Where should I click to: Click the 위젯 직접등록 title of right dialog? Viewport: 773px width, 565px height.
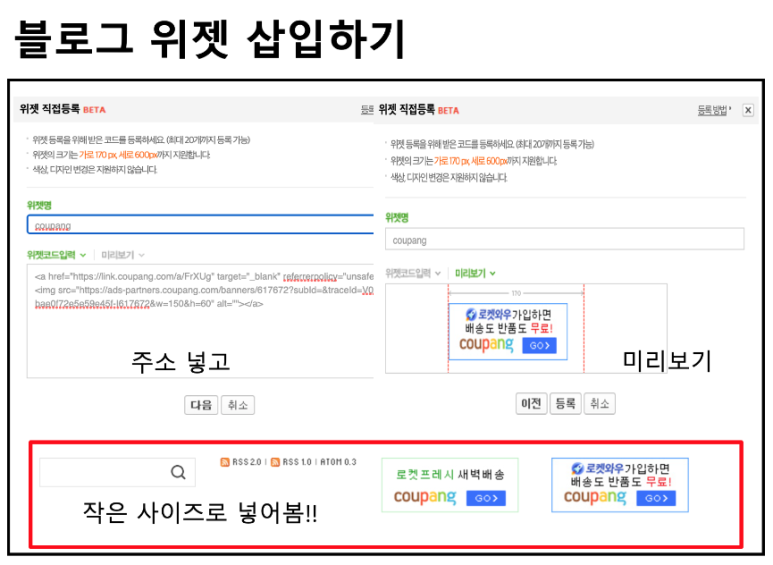(x=406, y=109)
